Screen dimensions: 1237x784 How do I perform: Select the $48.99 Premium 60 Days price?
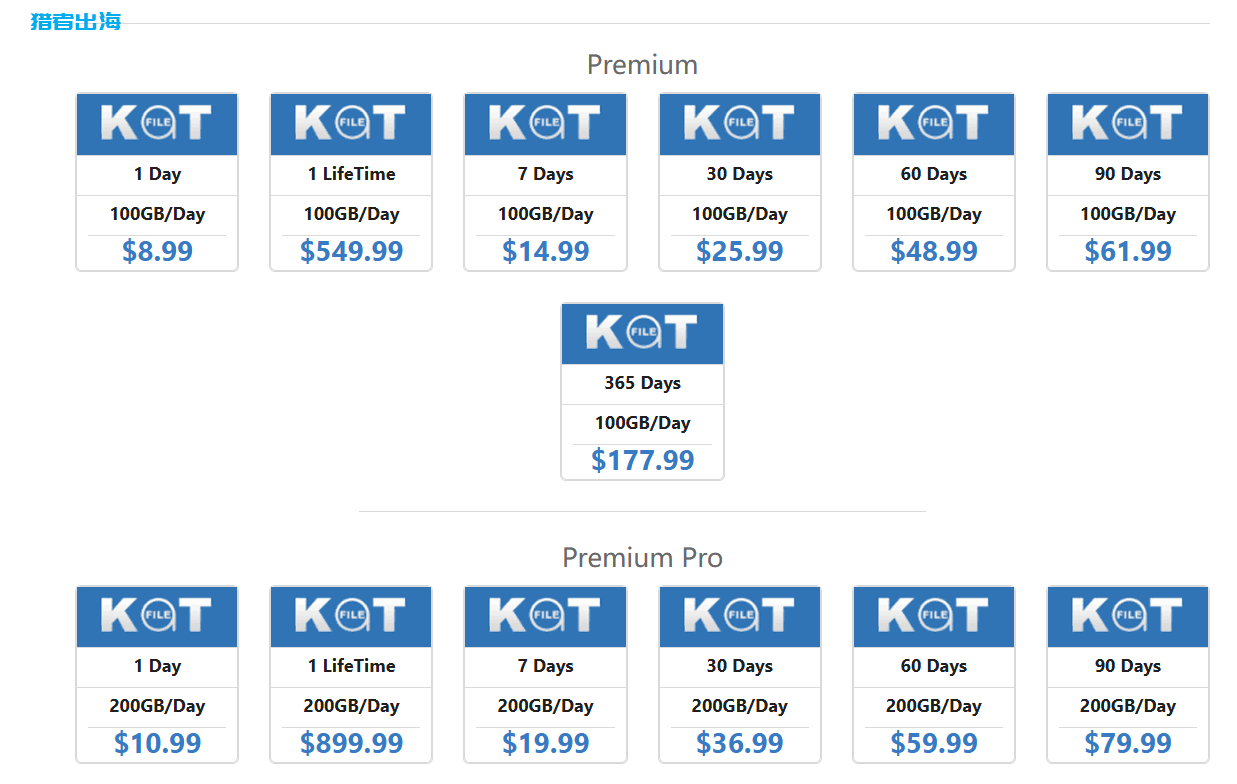934,251
